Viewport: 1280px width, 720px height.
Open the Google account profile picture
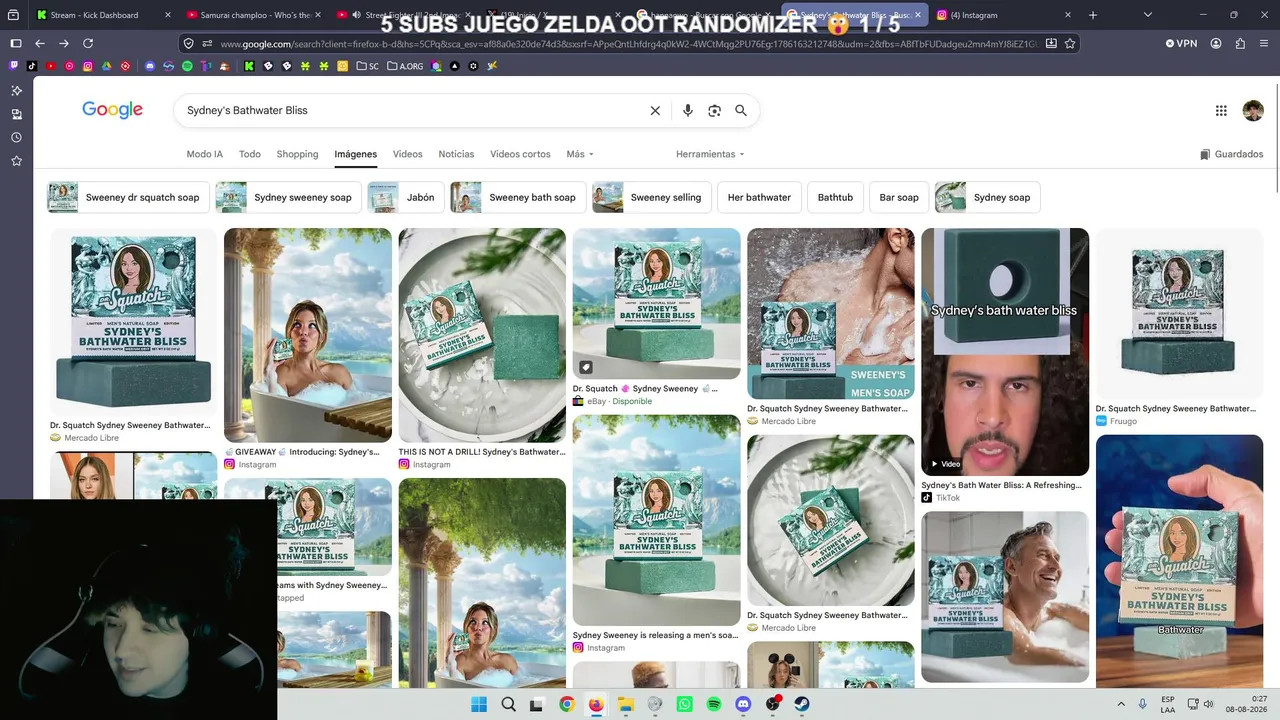coord(1253,111)
